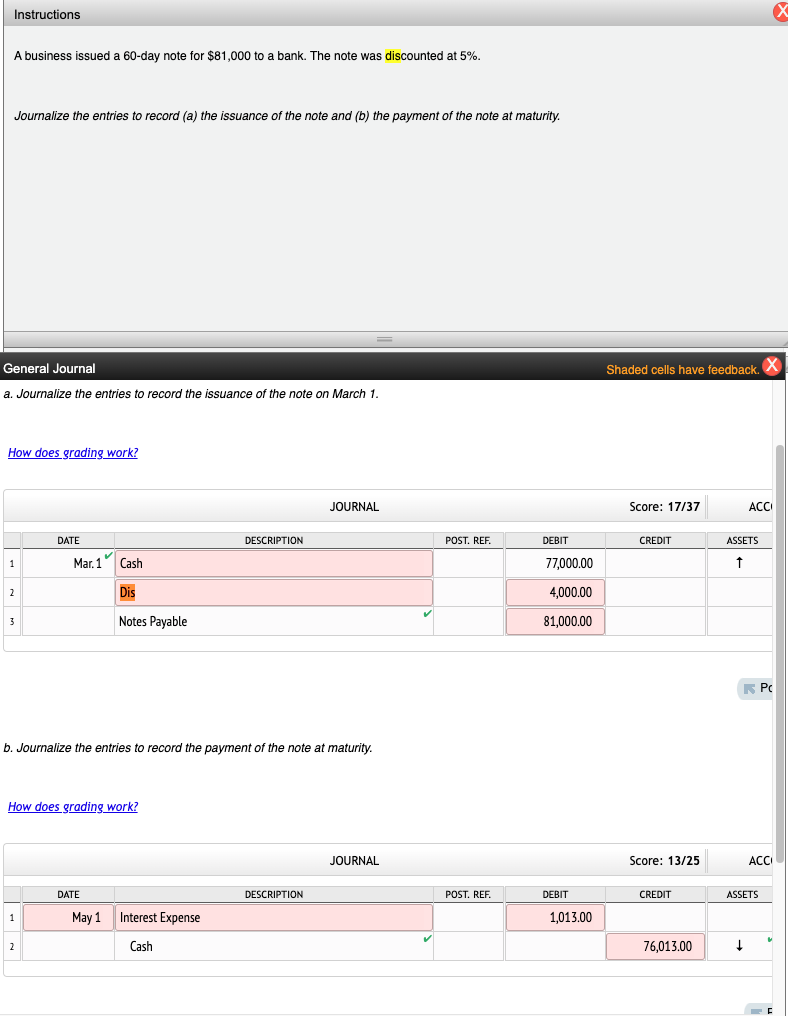
Task: Close the General Journal feedback panel
Action: tap(771, 365)
